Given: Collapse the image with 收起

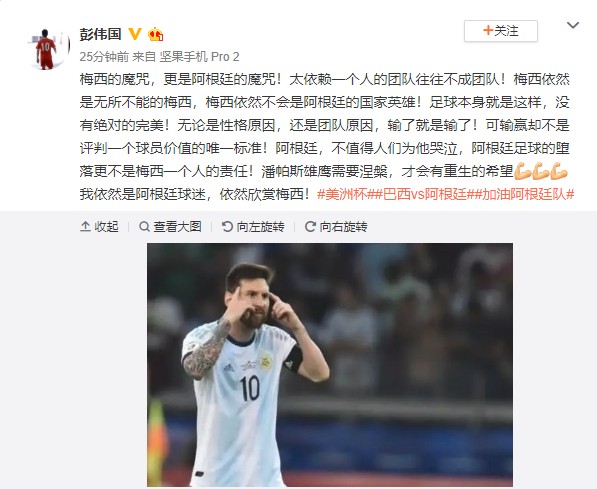Looking at the screenshot, I should [x=99, y=227].
